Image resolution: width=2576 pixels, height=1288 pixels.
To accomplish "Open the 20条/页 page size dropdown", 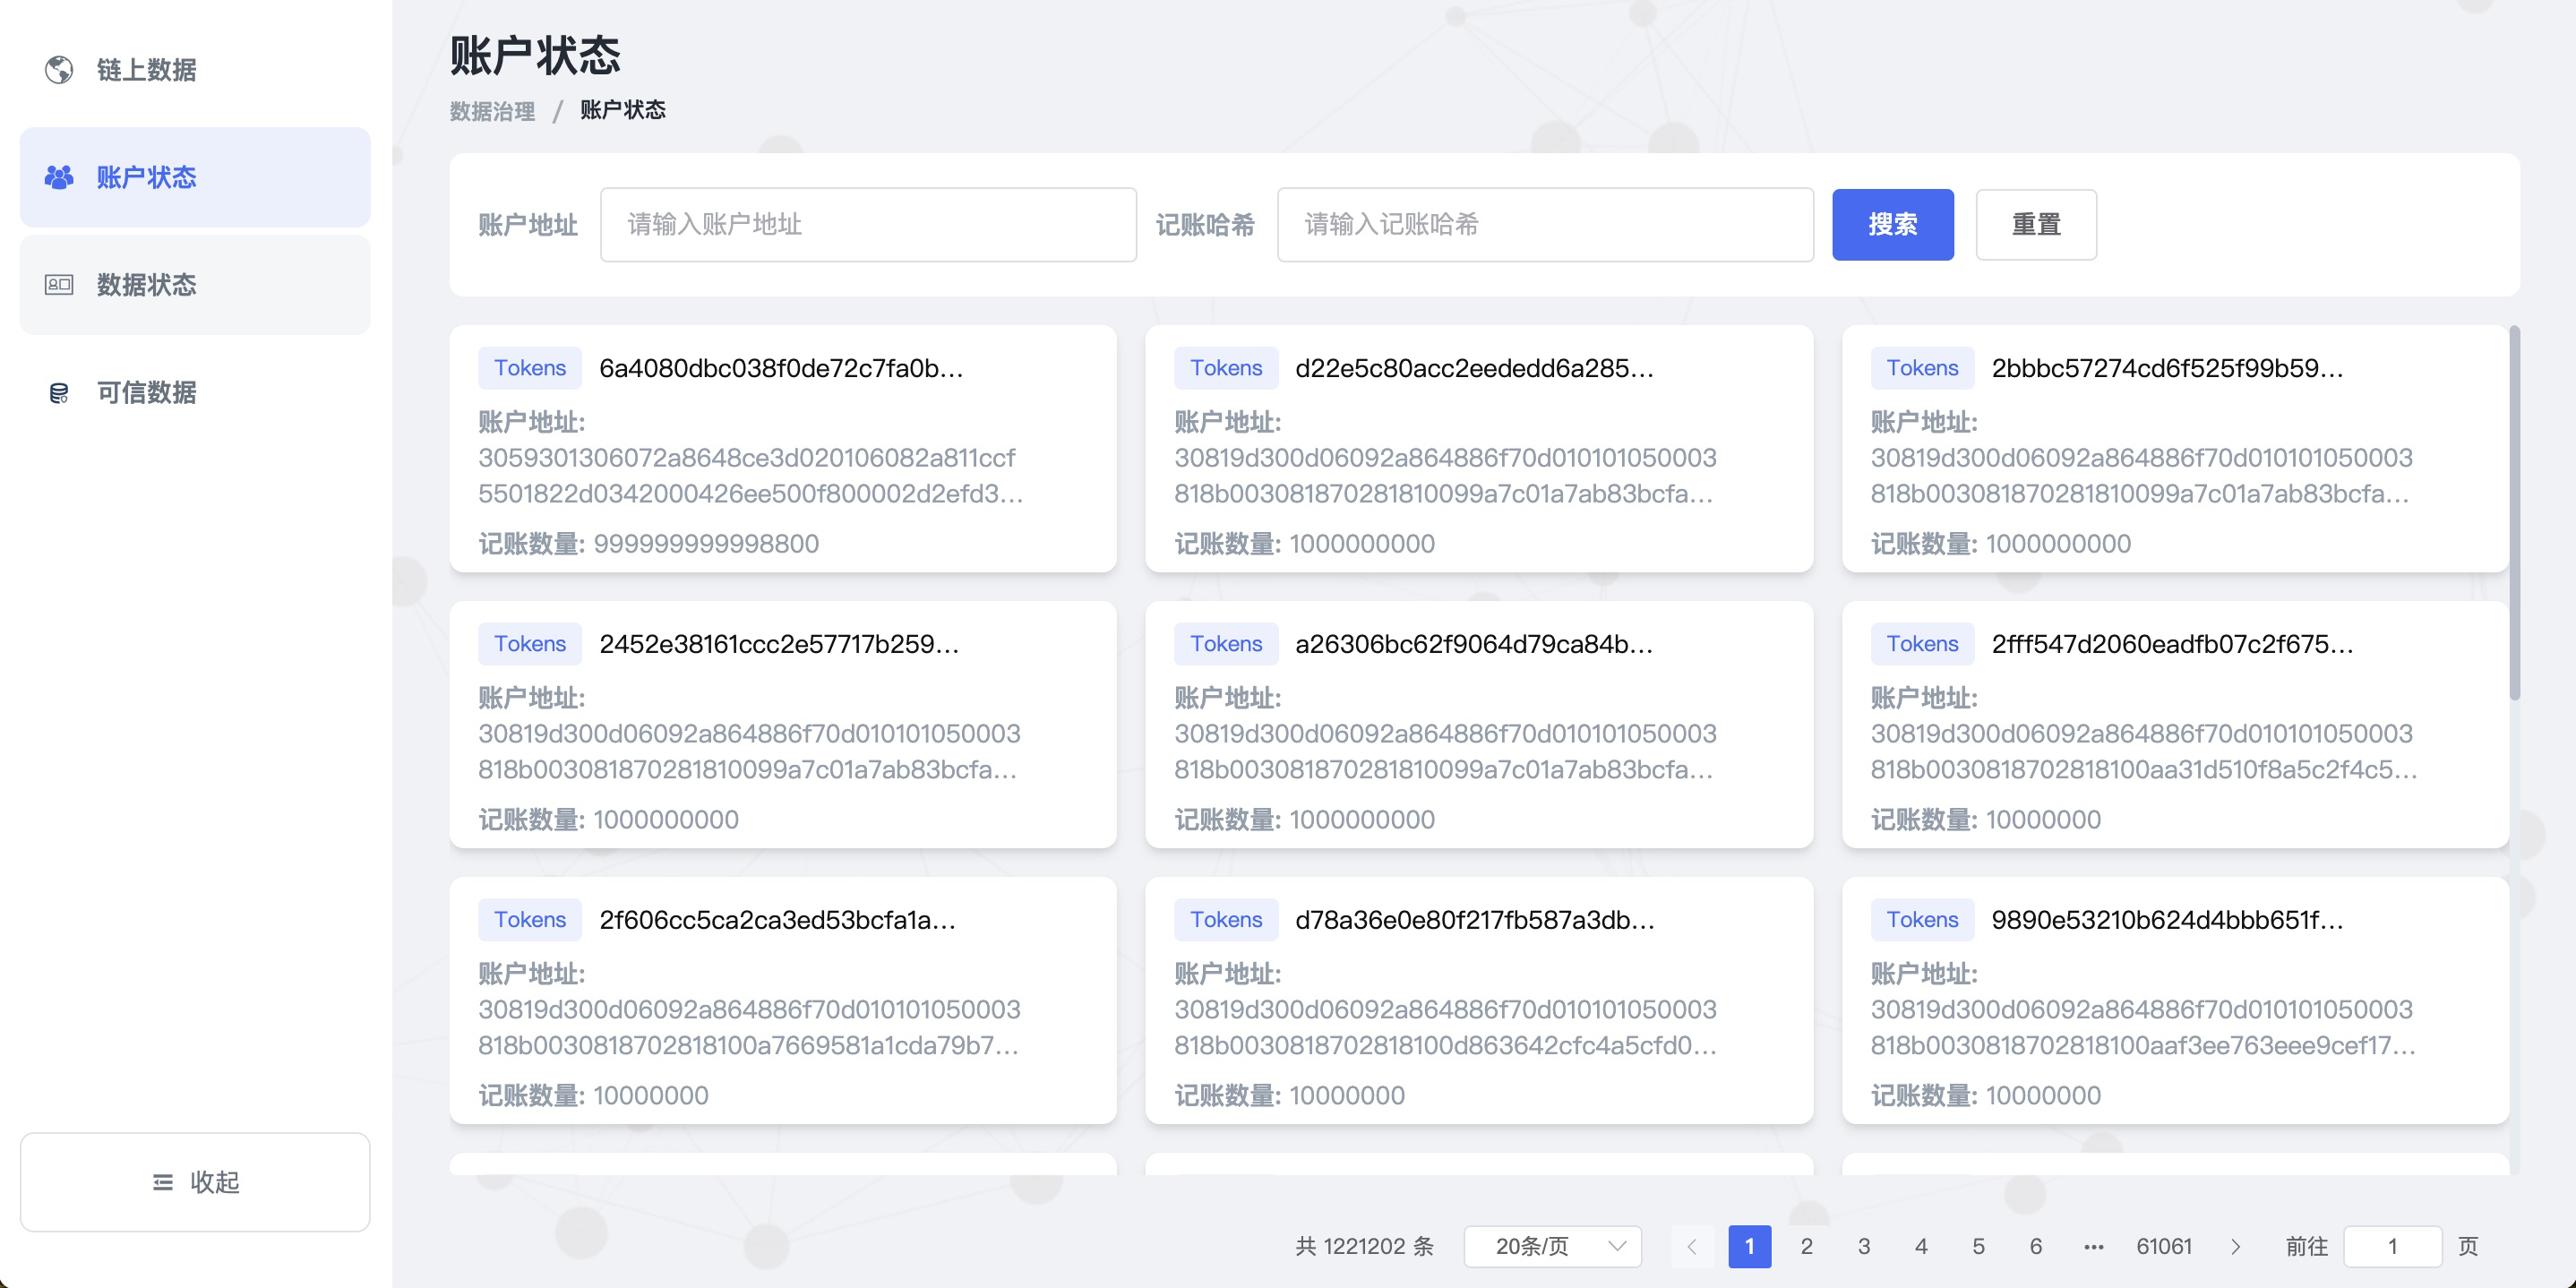I will [1552, 1246].
